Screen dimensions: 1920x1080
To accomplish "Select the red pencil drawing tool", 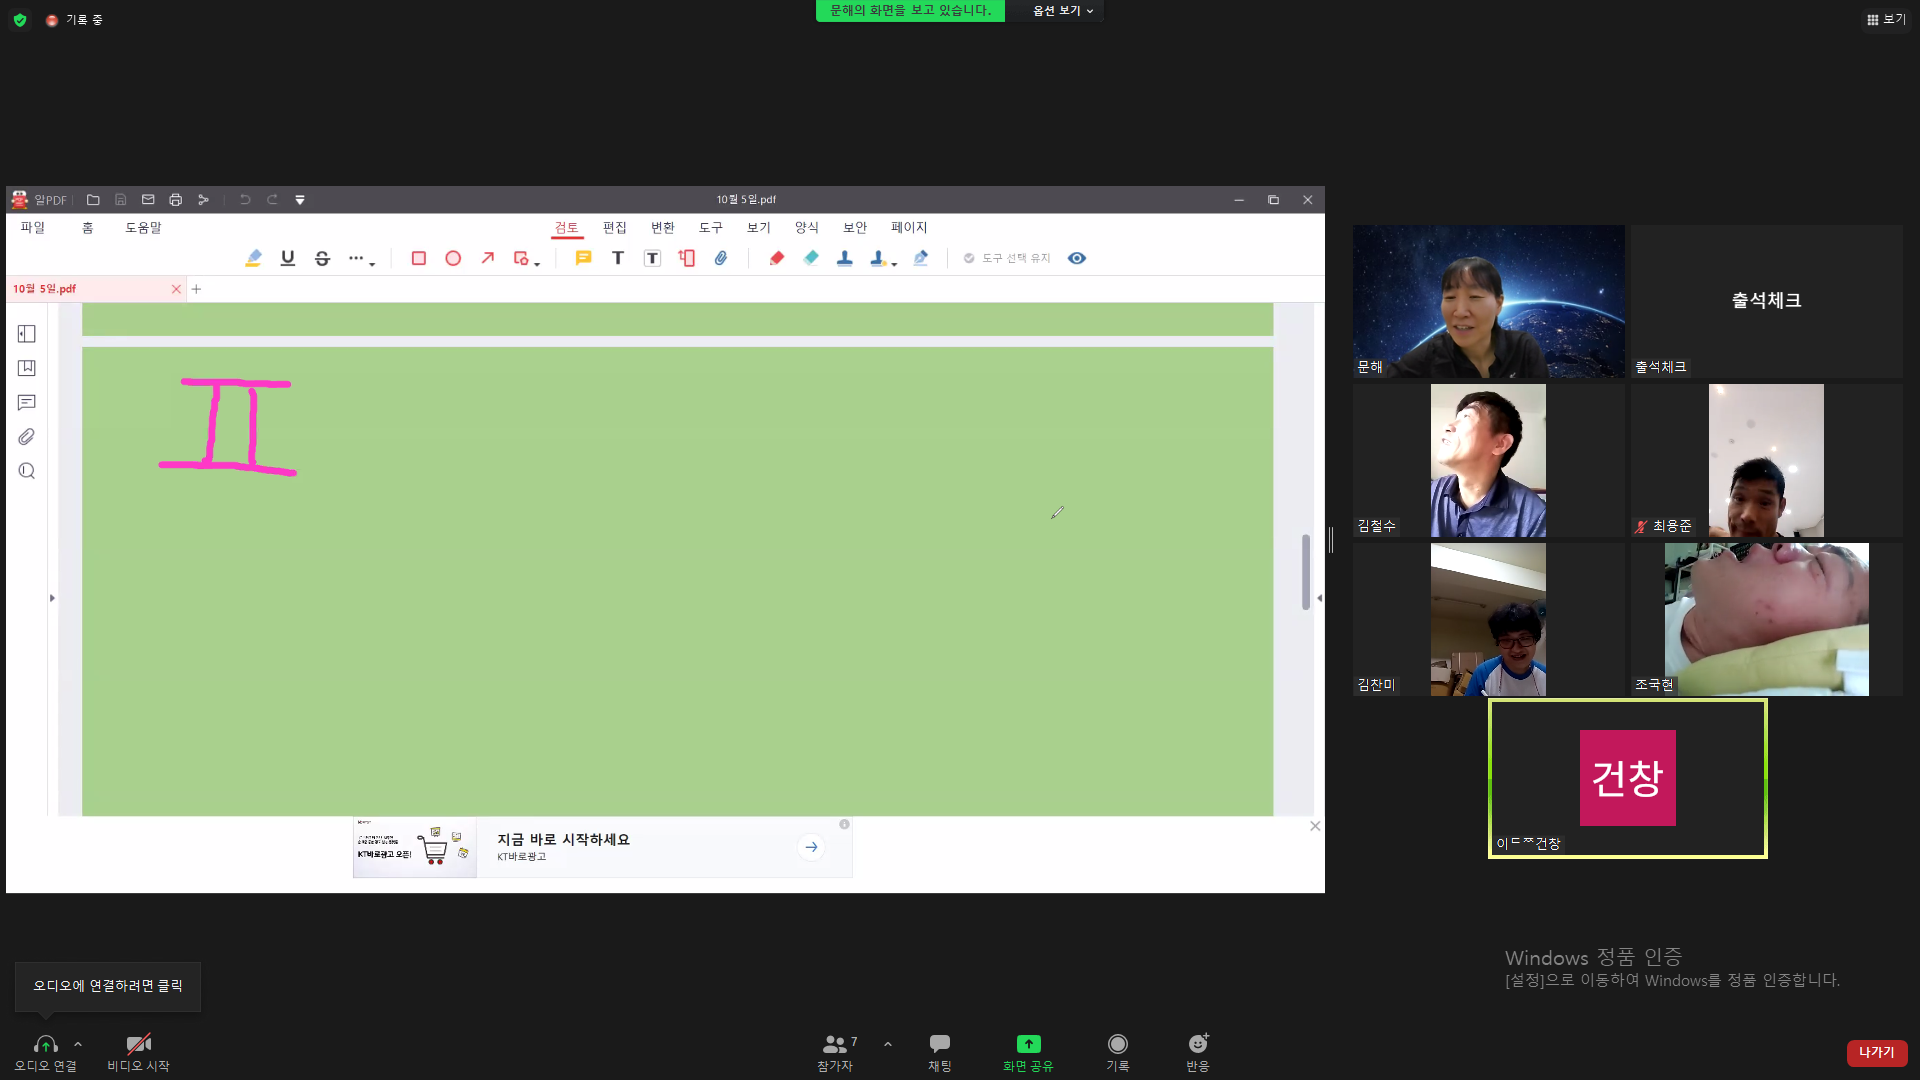I will (x=777, y=258).
